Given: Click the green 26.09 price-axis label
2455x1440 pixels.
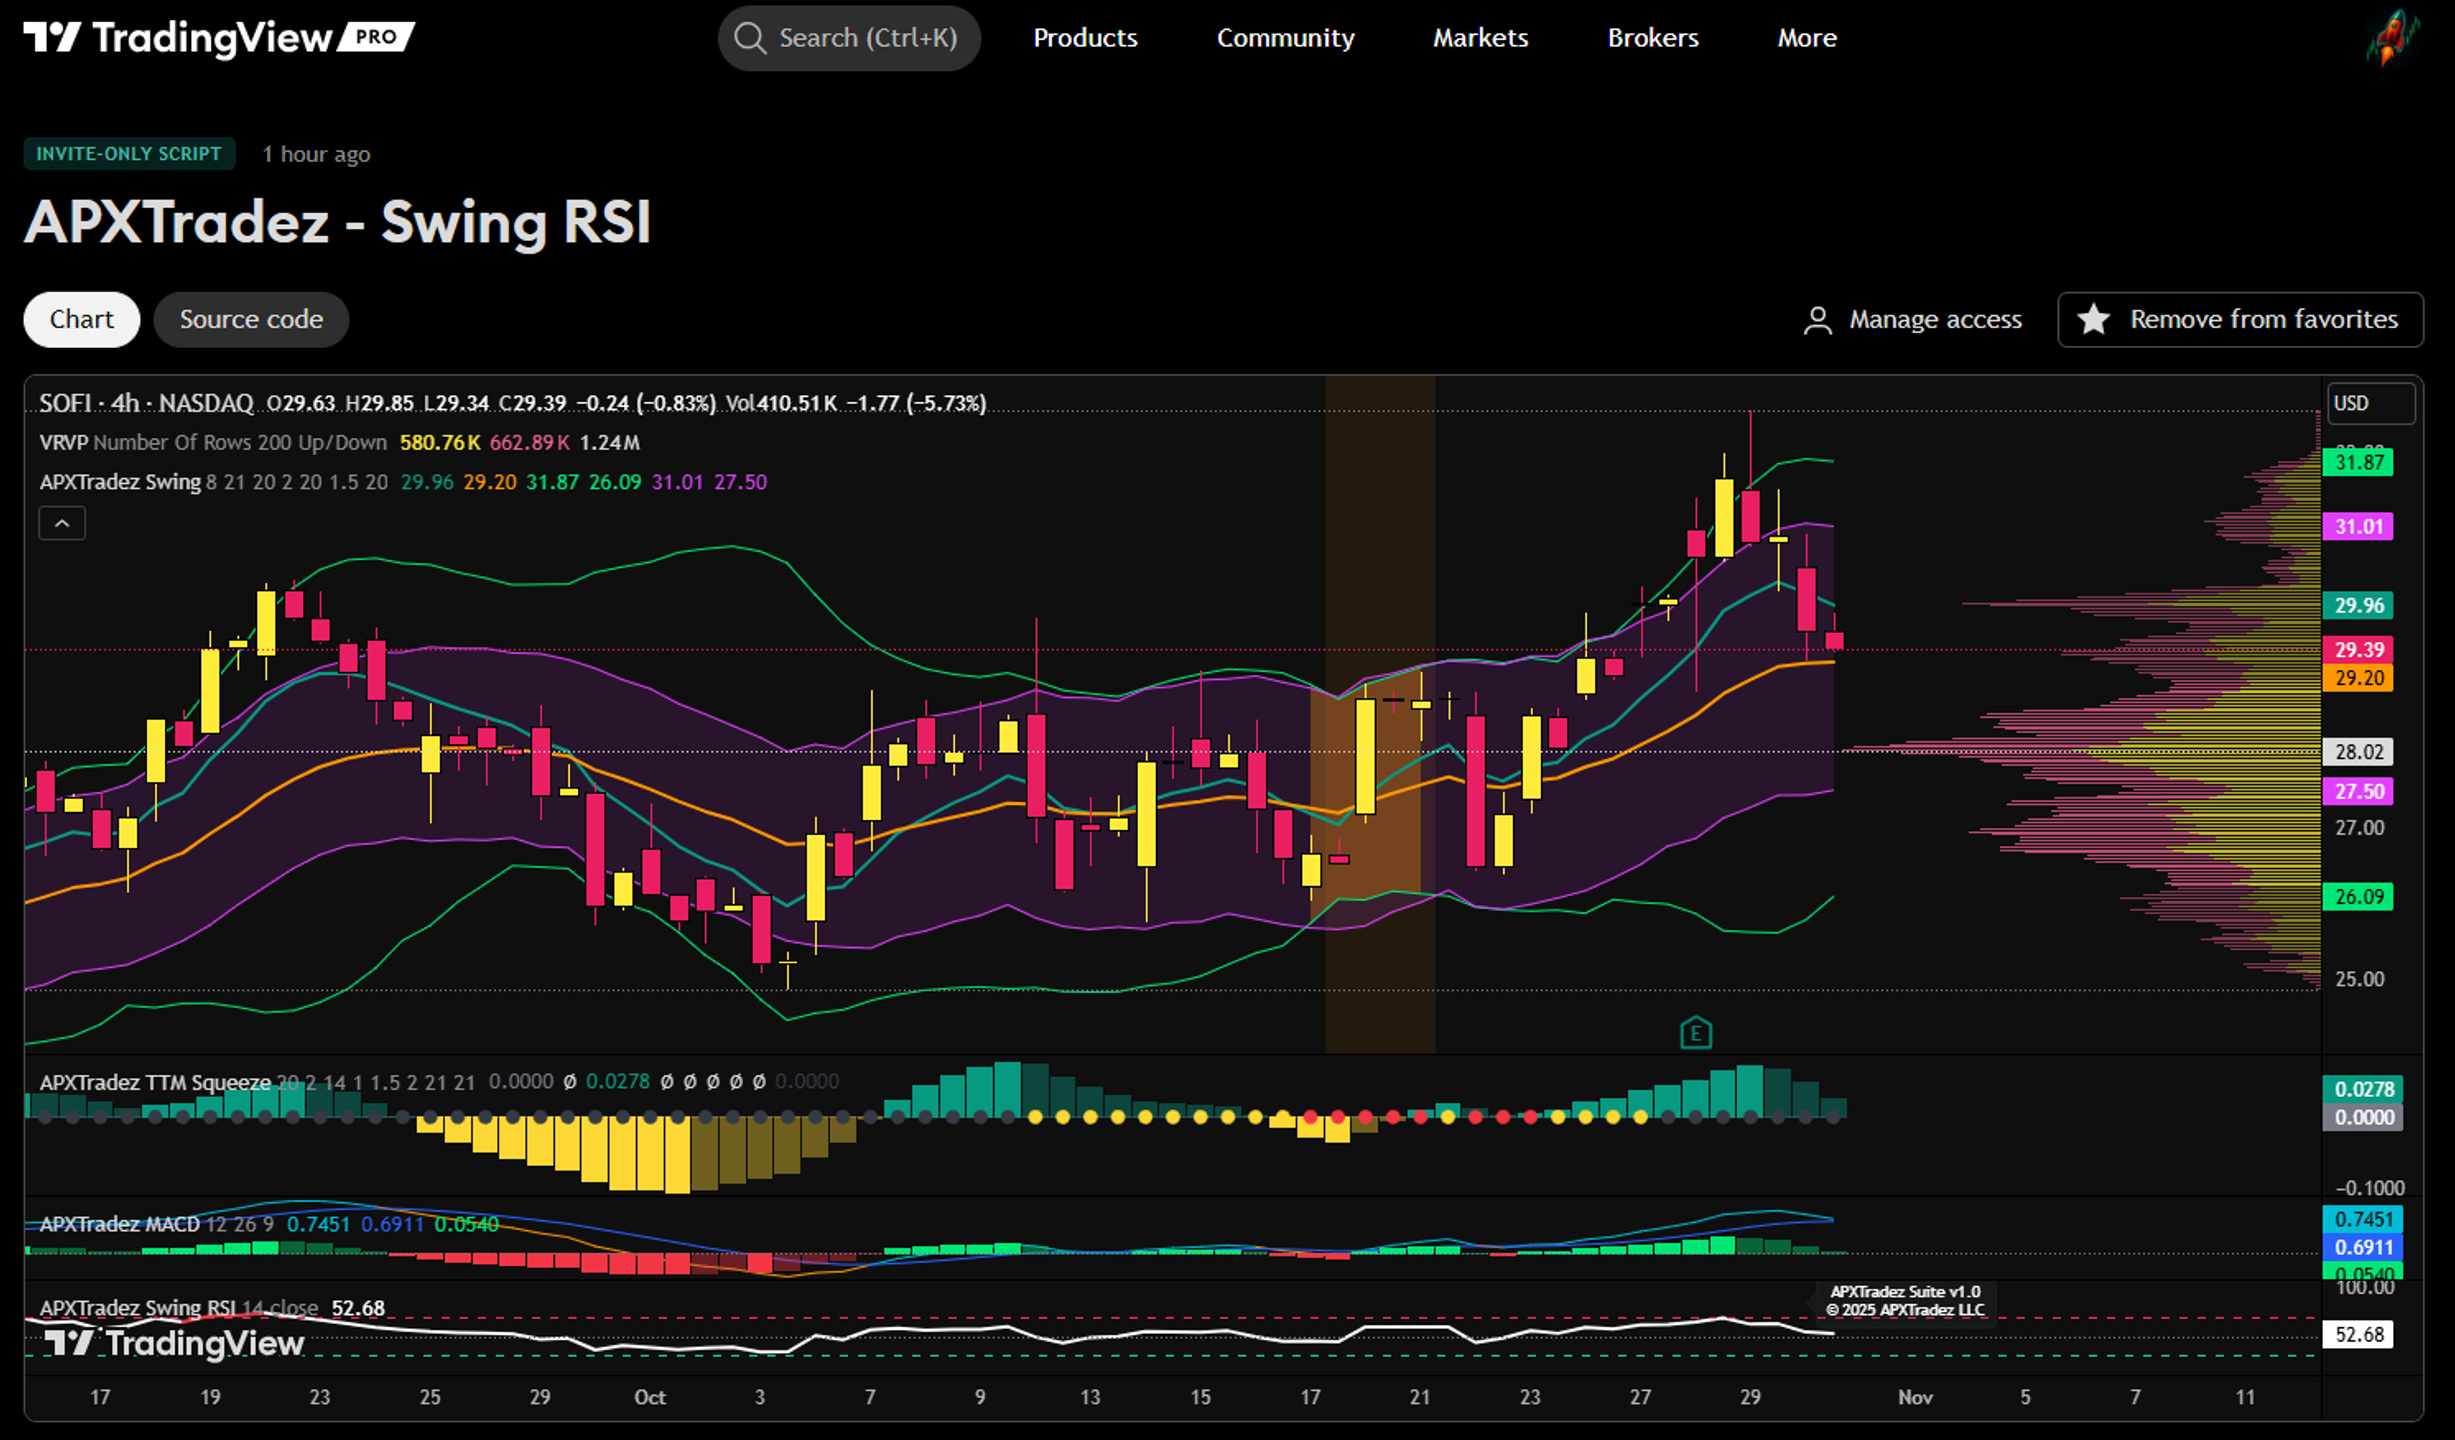Looking at the screenshot, I should point(2358,897).
